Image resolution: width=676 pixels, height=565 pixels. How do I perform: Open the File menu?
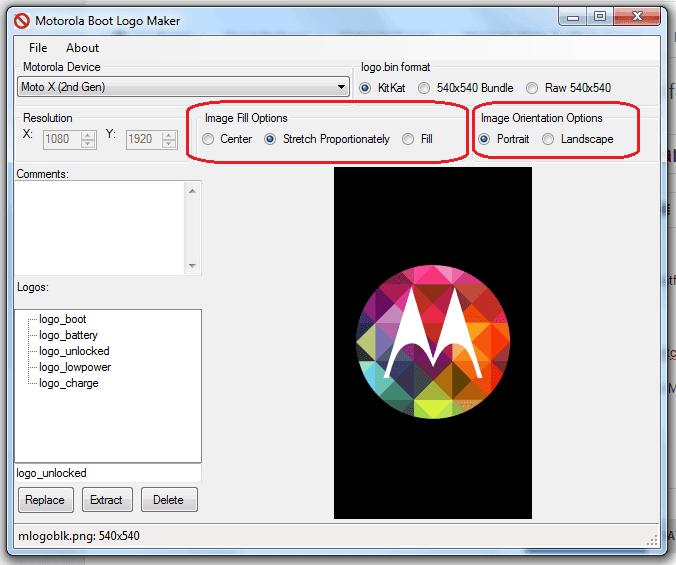point(38,48)
